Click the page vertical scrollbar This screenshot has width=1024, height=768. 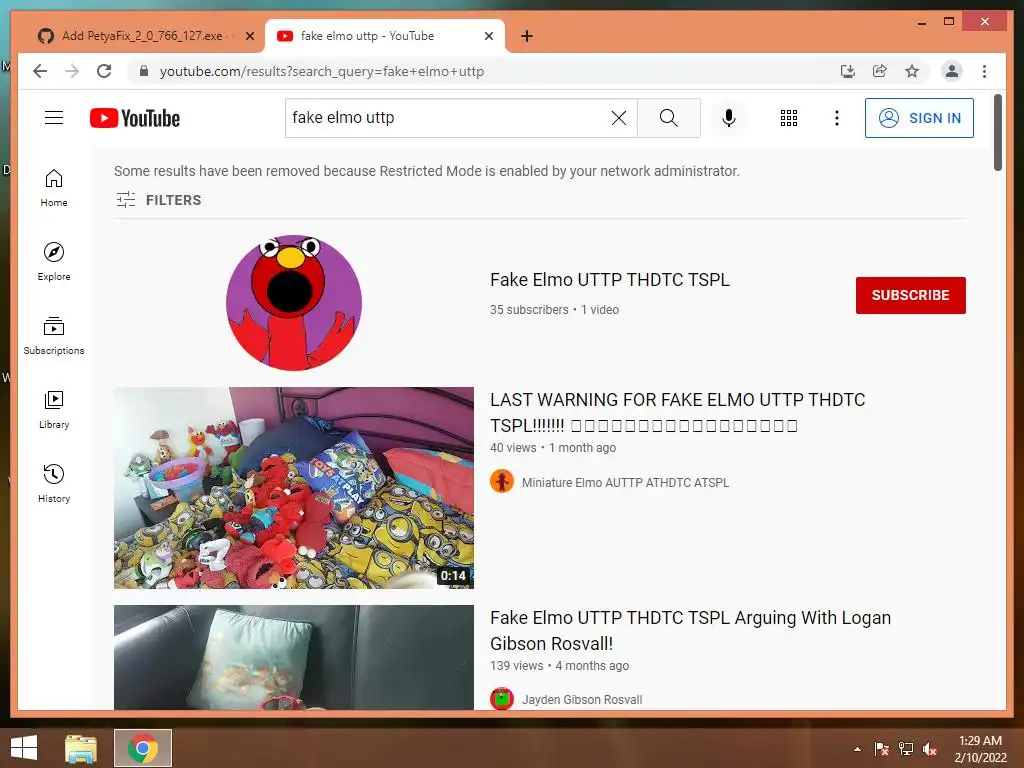point(997,133)
